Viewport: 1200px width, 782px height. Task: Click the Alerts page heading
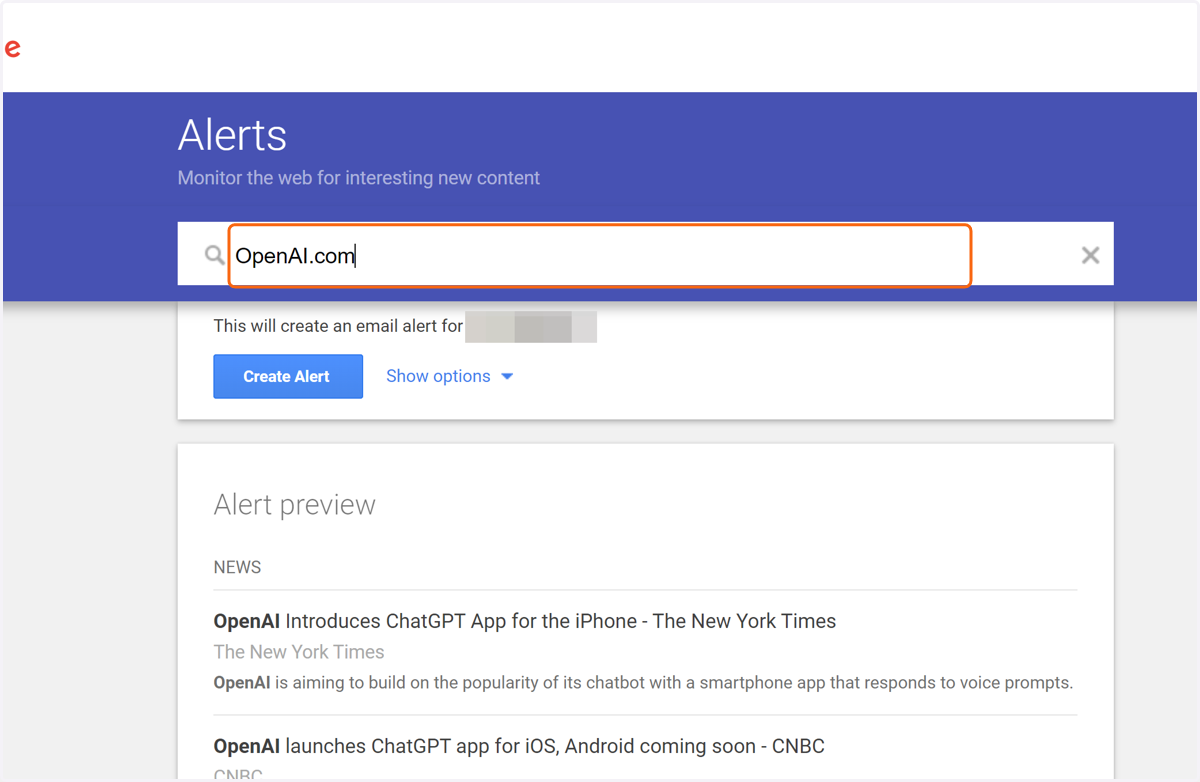pos(233,135)
